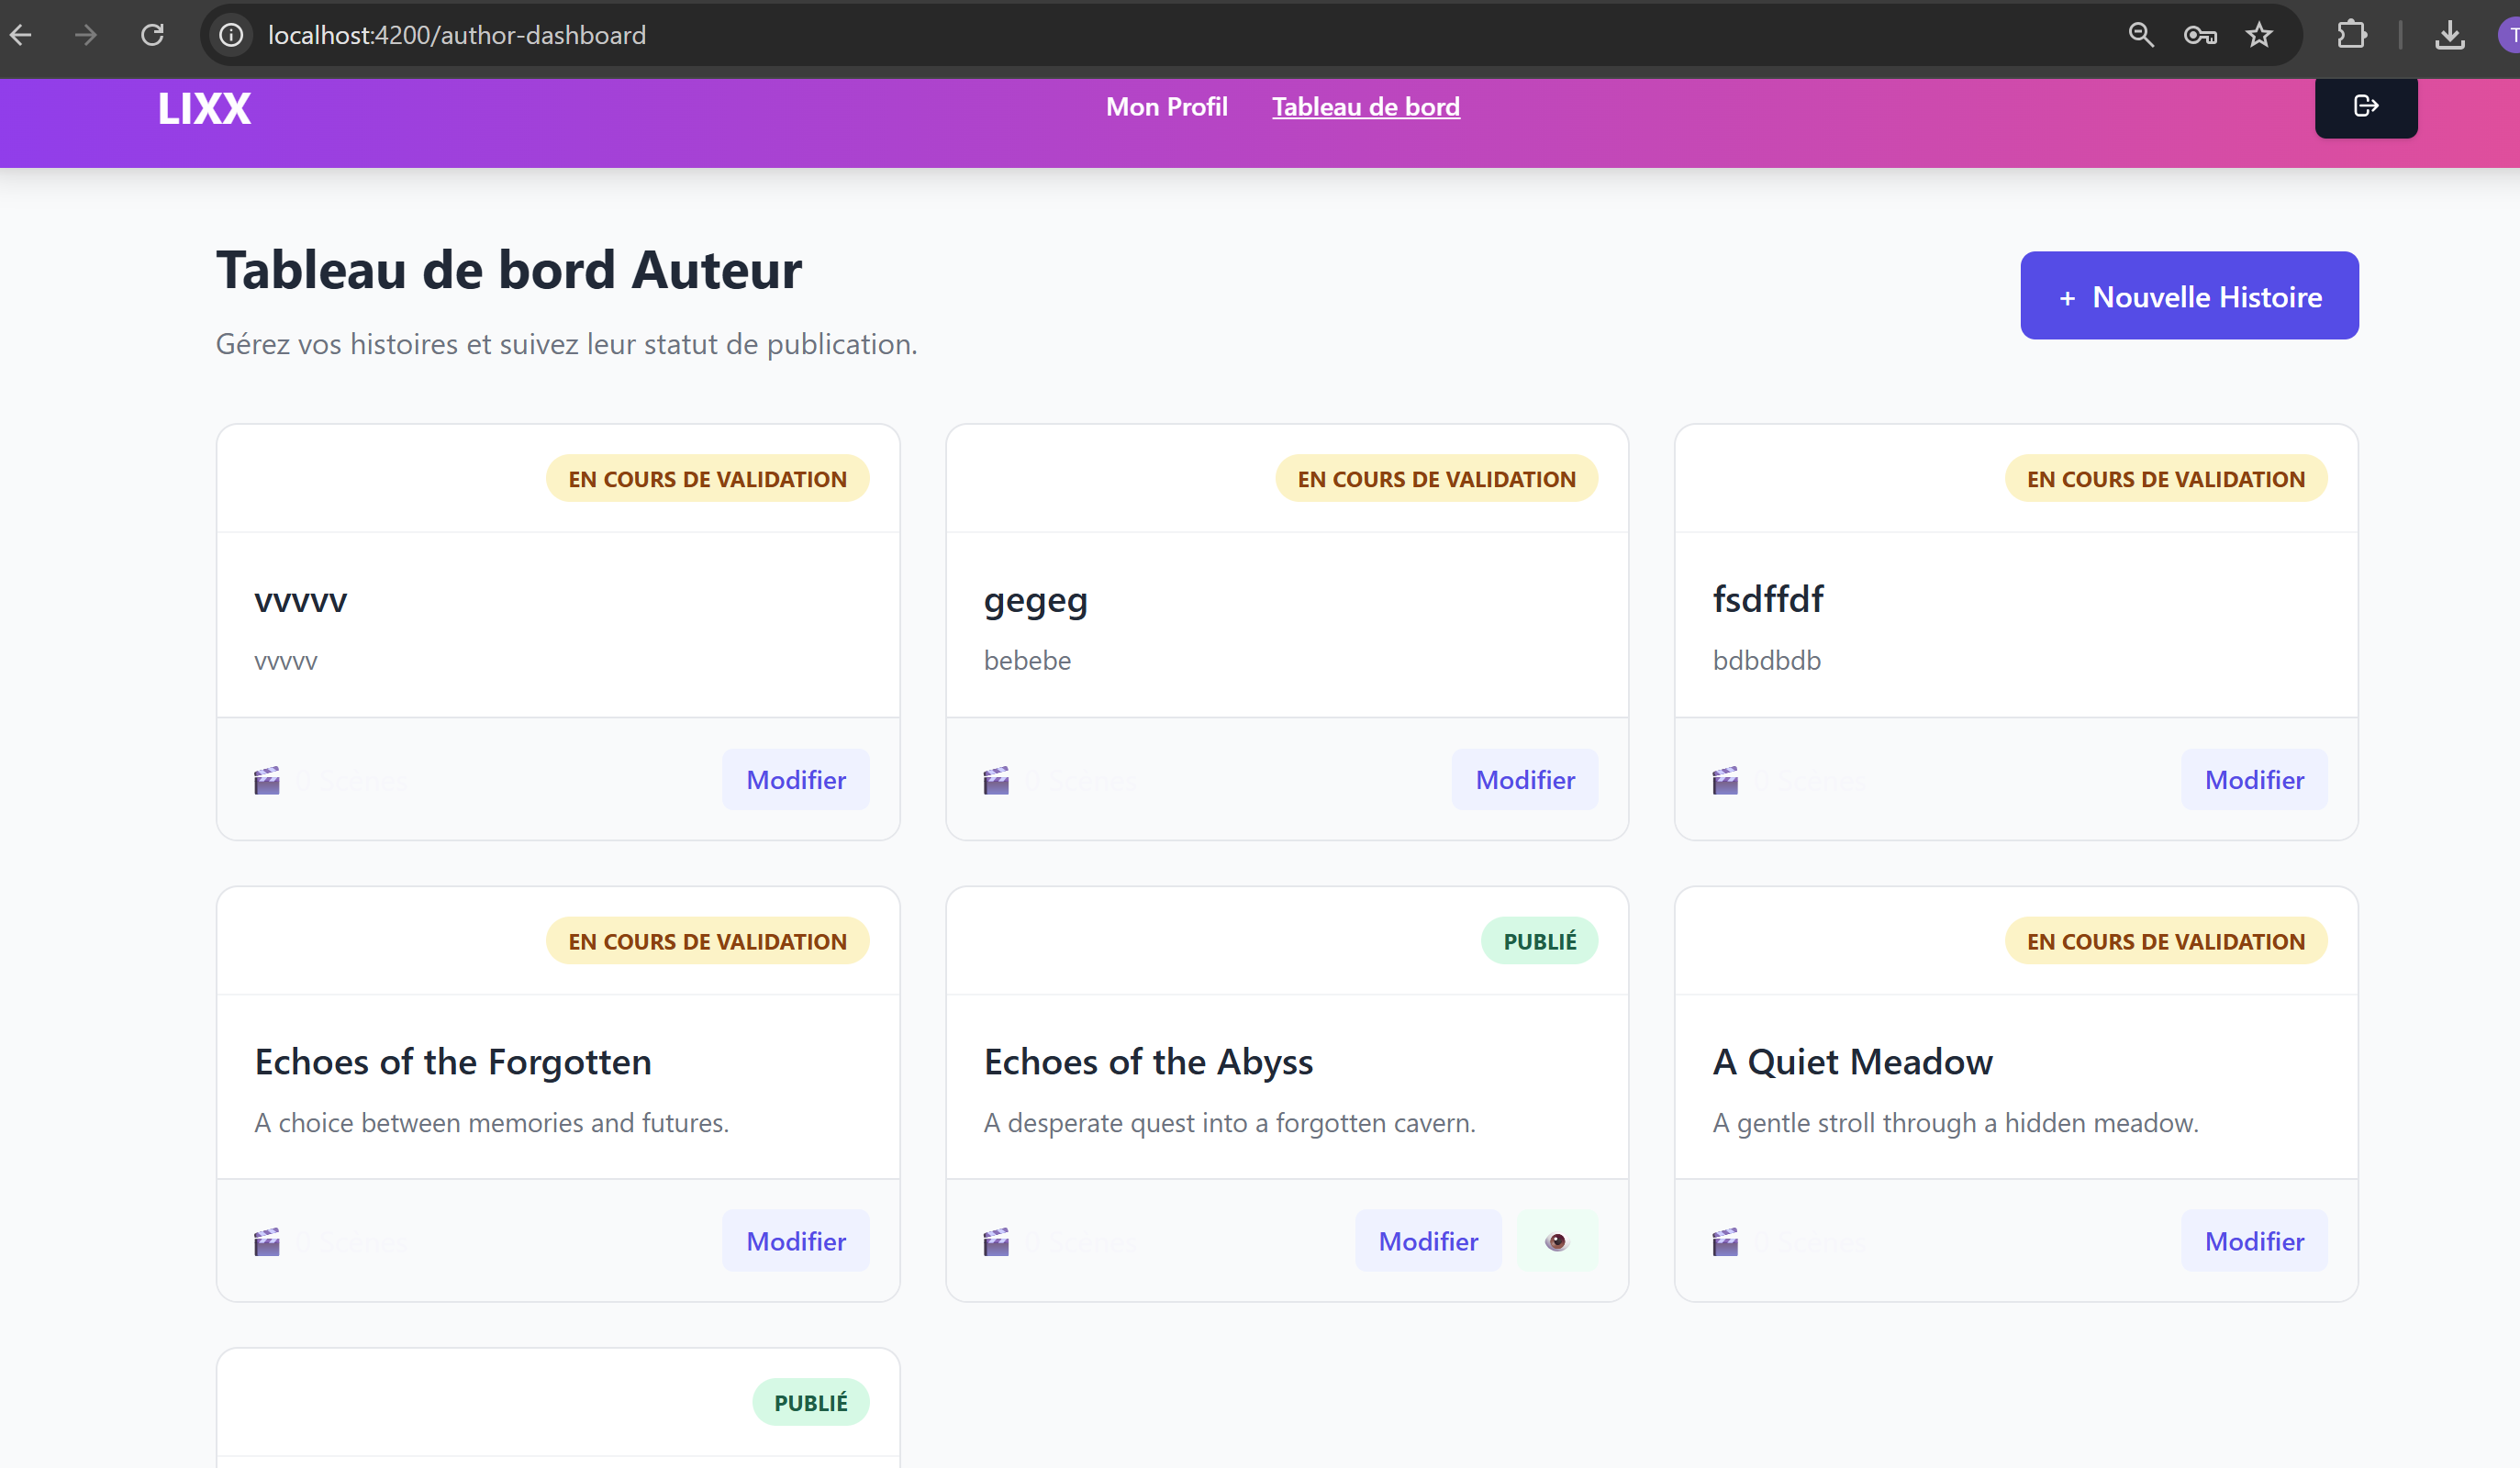Open the site info icon in the address bar
2520x1468 pixels.
coord(231,36)
